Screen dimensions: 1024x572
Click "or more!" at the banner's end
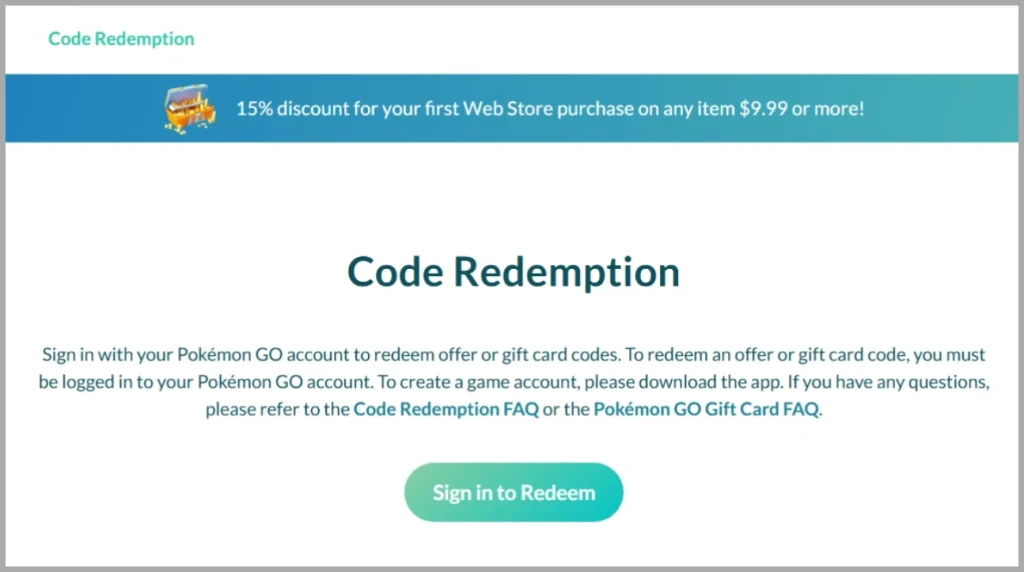click(x=829, y=108)
